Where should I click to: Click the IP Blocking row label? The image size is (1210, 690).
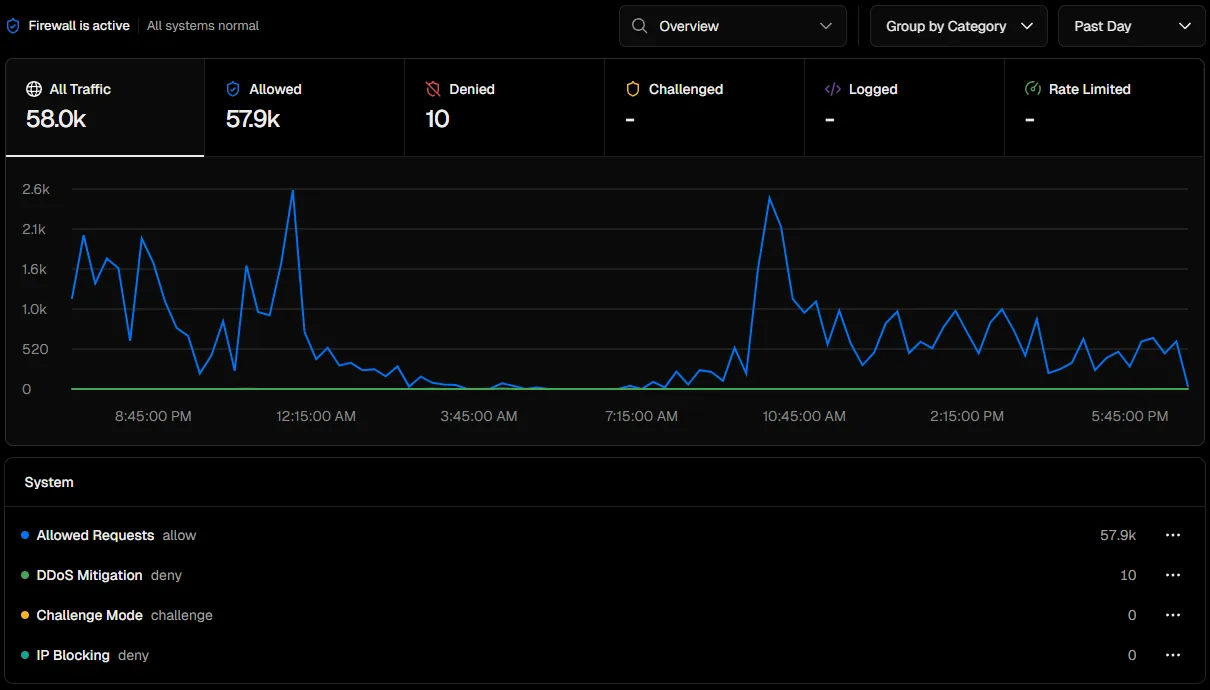pyautogui.click(x=73, y=655)
